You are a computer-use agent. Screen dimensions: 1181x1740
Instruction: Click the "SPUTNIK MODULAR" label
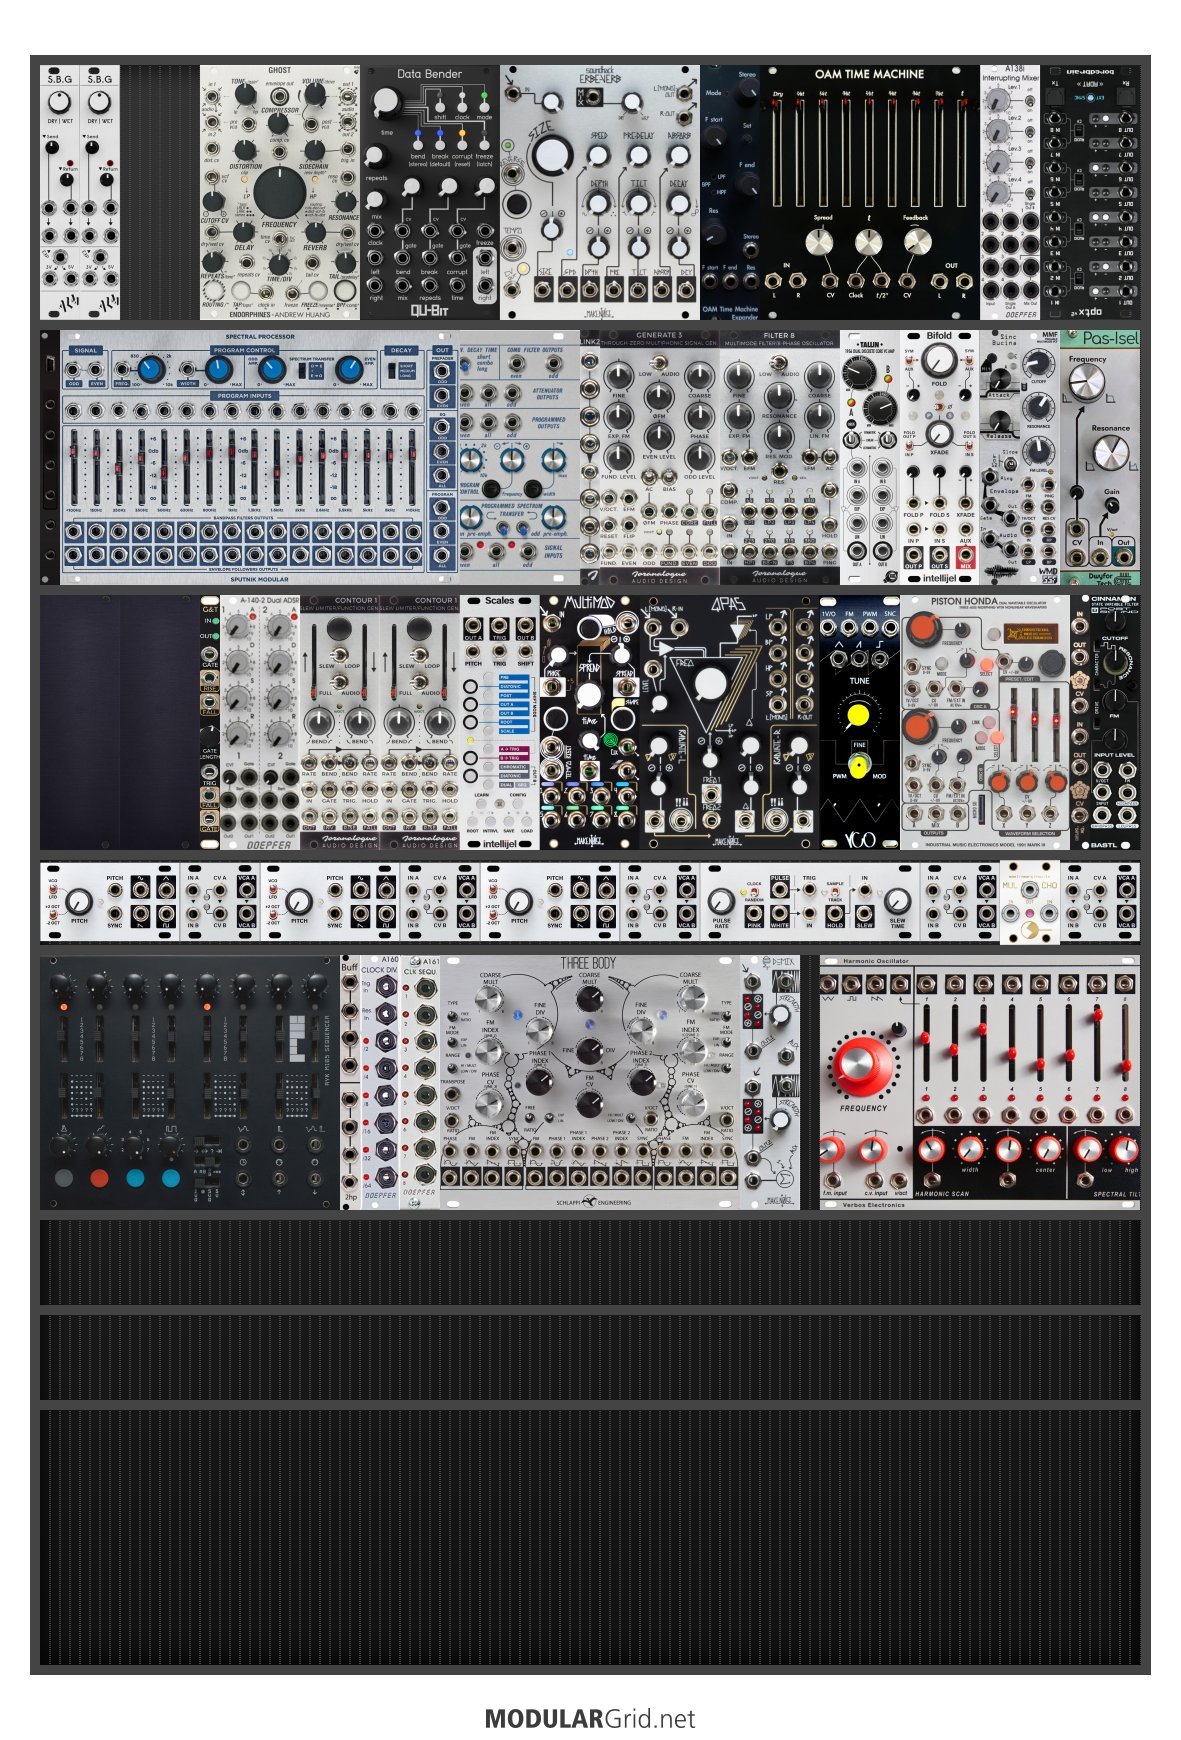[259, 578]
